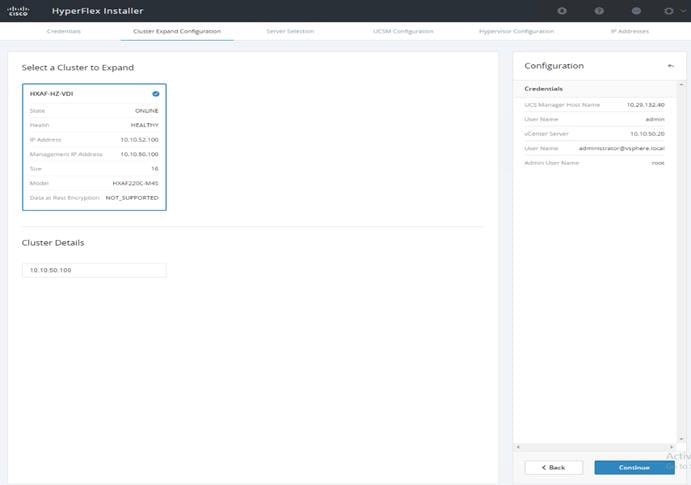This screenshot has height=485, width=691.
Task: Open the Hypervisor Configuration tab
Action: pos(516,31)
